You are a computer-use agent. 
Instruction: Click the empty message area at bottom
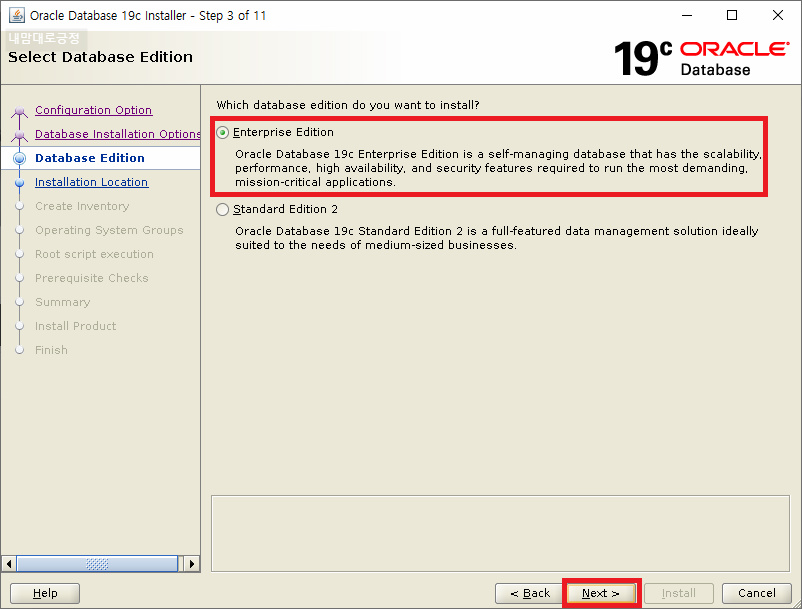click(500, 533)
